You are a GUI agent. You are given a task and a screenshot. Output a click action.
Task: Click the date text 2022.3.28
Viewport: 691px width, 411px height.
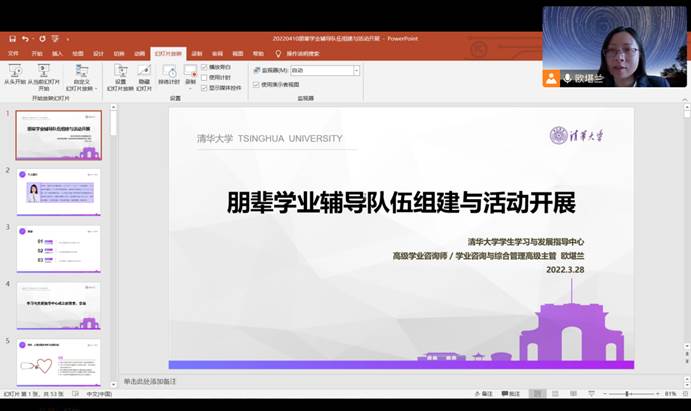tap(565, 270)
